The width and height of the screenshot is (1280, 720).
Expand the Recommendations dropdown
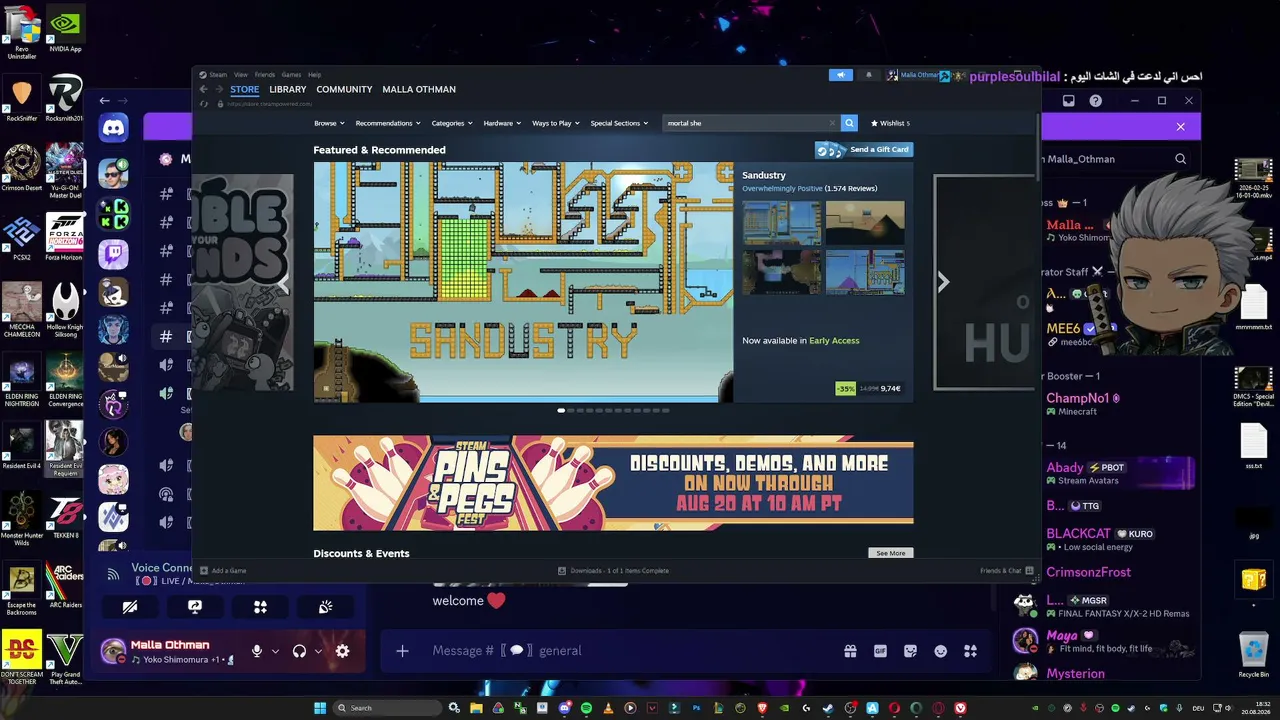pyautogui.click(x=388, y=123)
